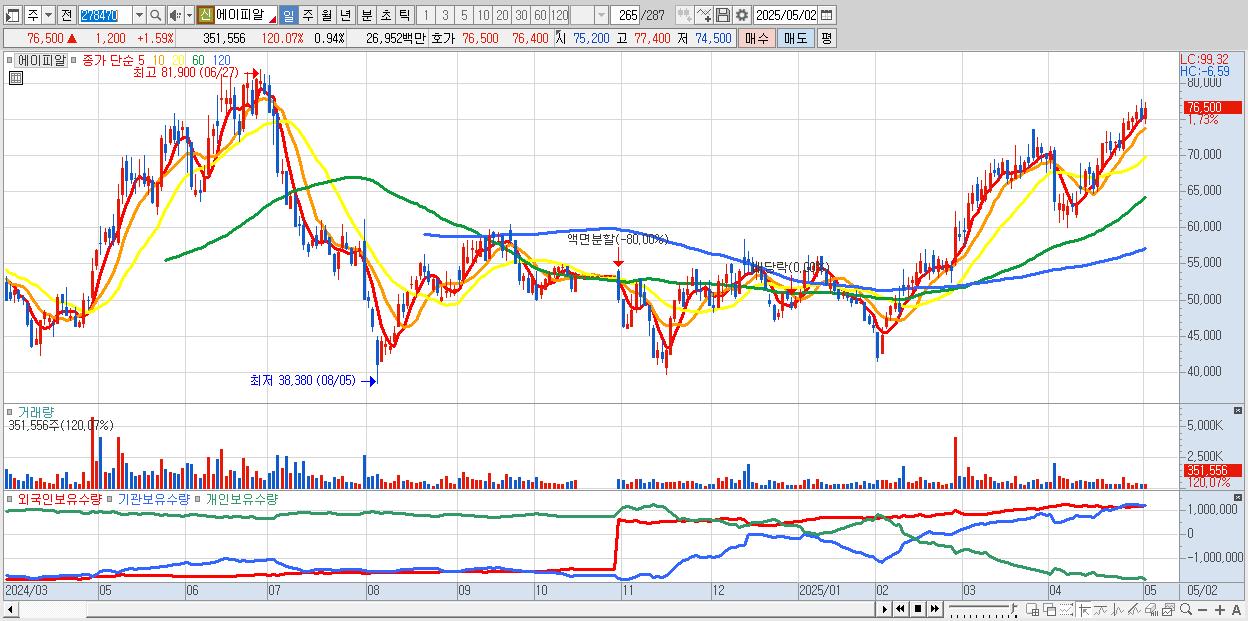Click the 거래량 volume legend label
Screen dimensions: 1248x621
coord(36,411)
